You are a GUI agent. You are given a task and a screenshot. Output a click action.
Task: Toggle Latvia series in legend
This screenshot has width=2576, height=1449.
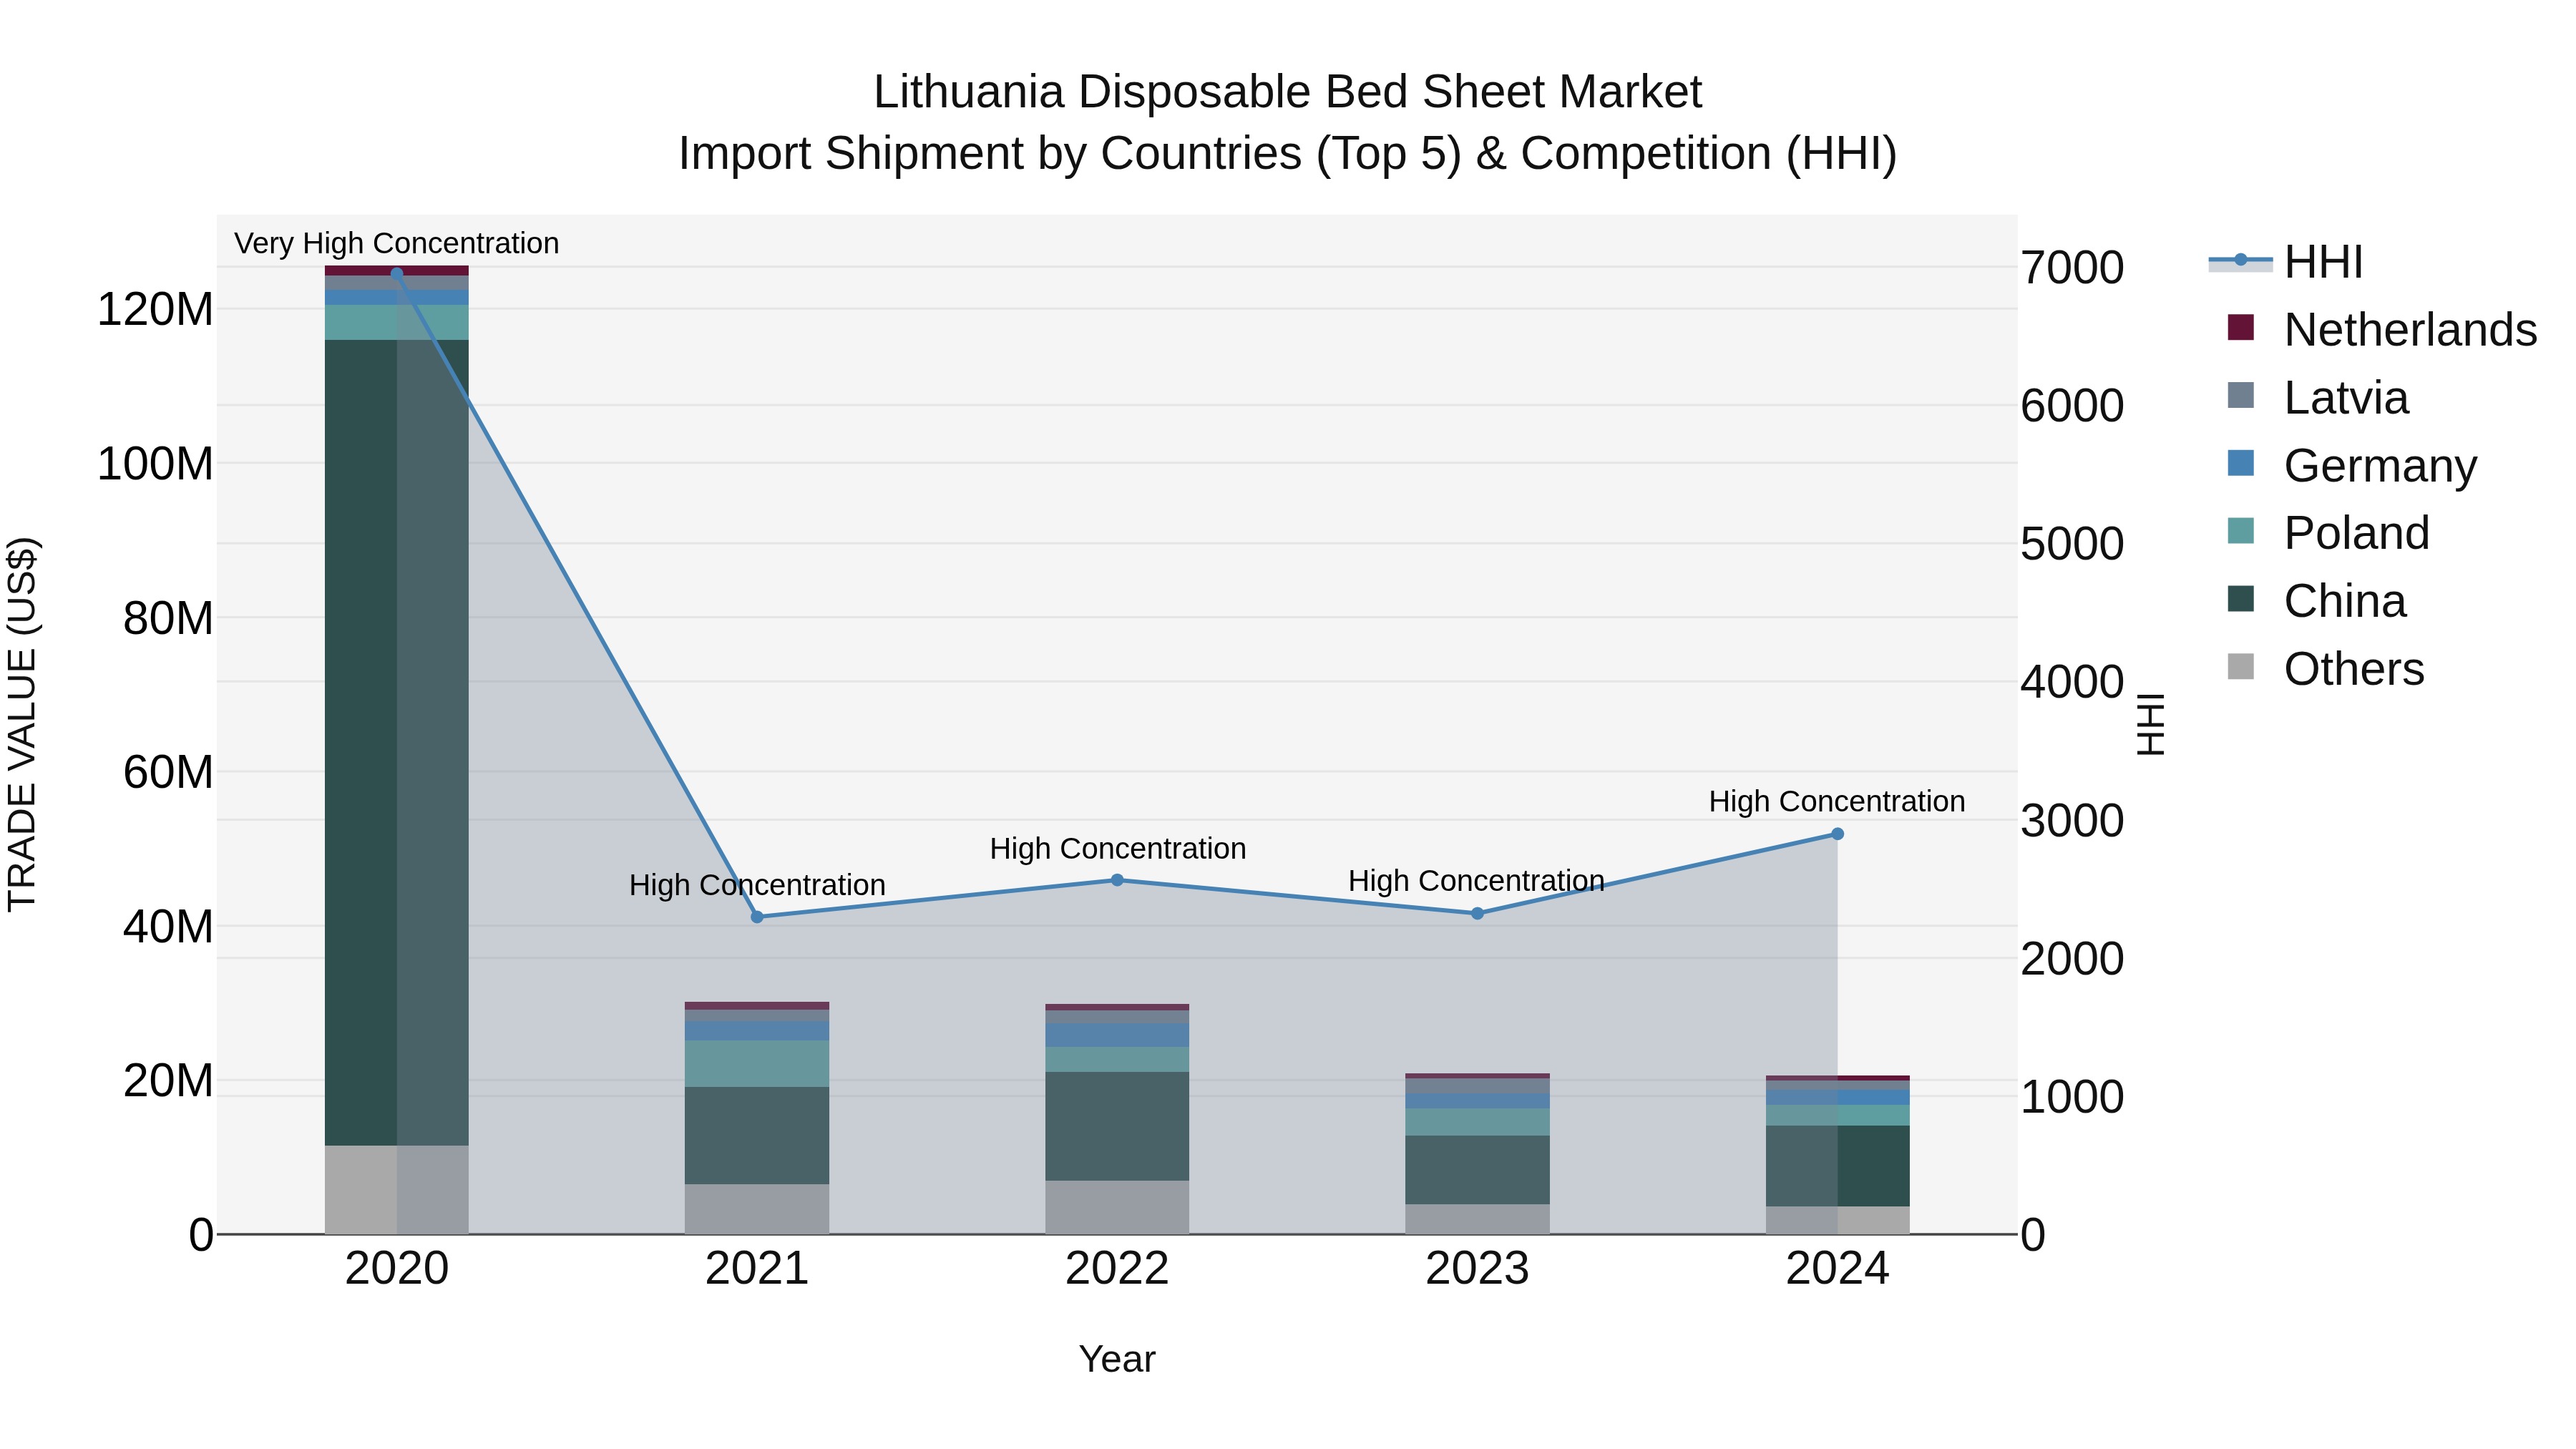(x=2318, y=398)
